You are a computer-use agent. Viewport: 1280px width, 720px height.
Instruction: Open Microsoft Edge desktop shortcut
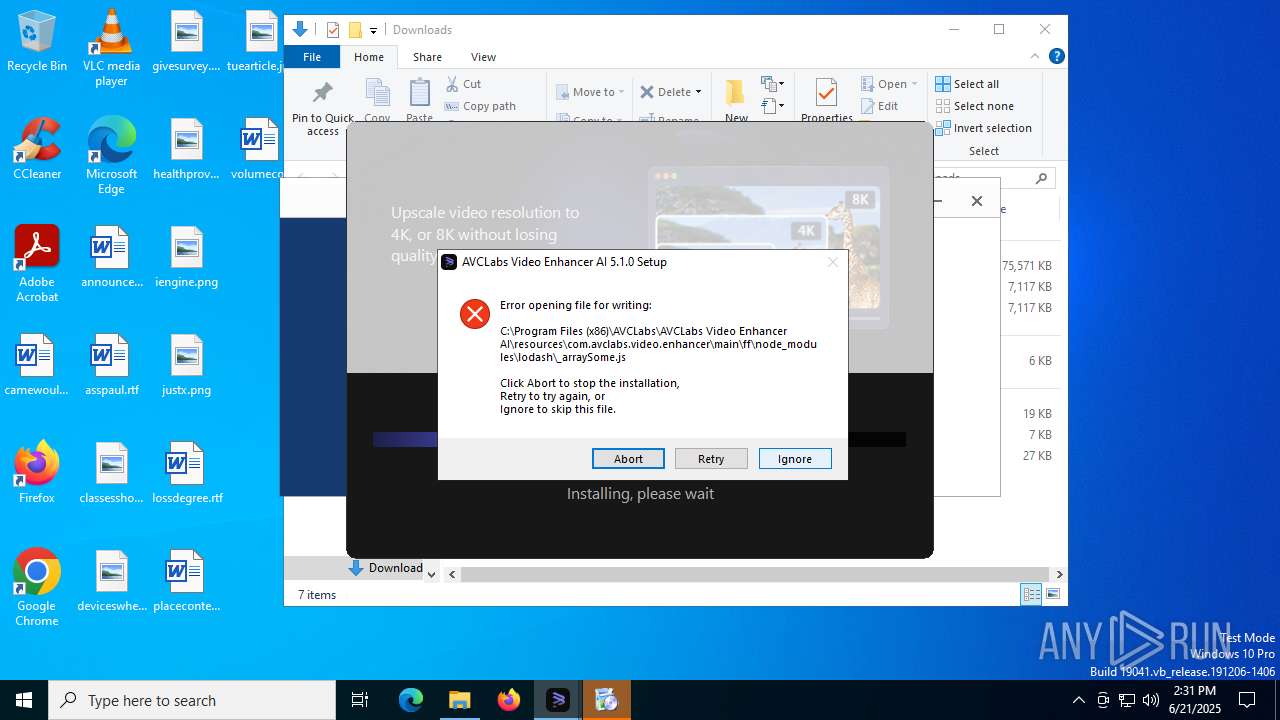point(111,156)
